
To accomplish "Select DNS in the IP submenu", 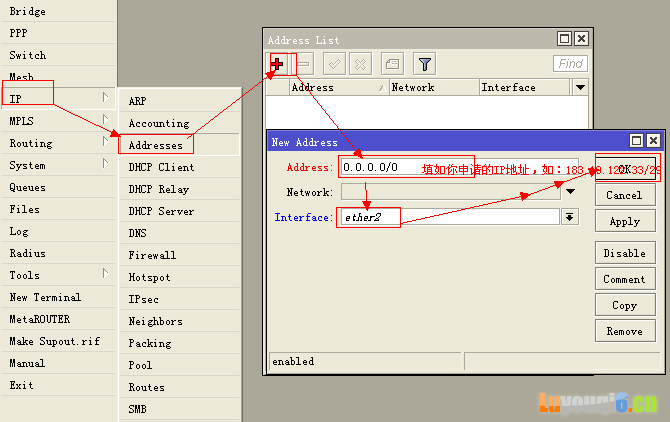I will point(180,233).
